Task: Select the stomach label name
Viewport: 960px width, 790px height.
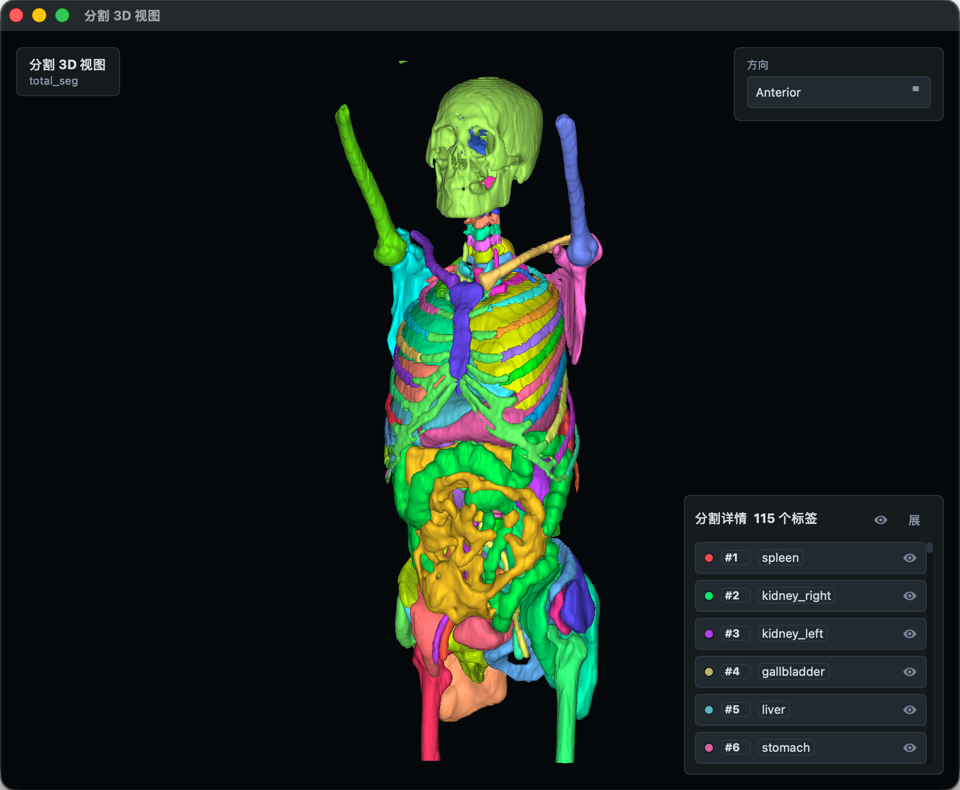Action: pyautogui.click(x=786, y=748)
